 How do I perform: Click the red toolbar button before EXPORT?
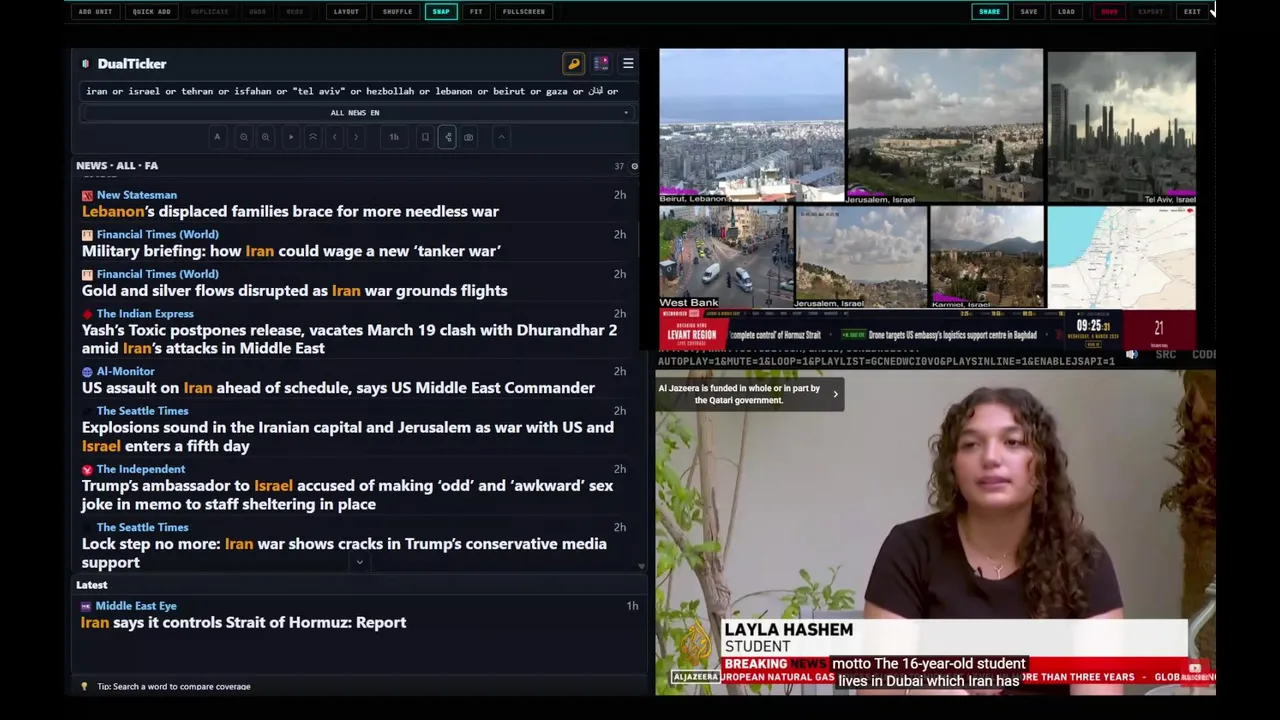click(x=1109, y=12)
